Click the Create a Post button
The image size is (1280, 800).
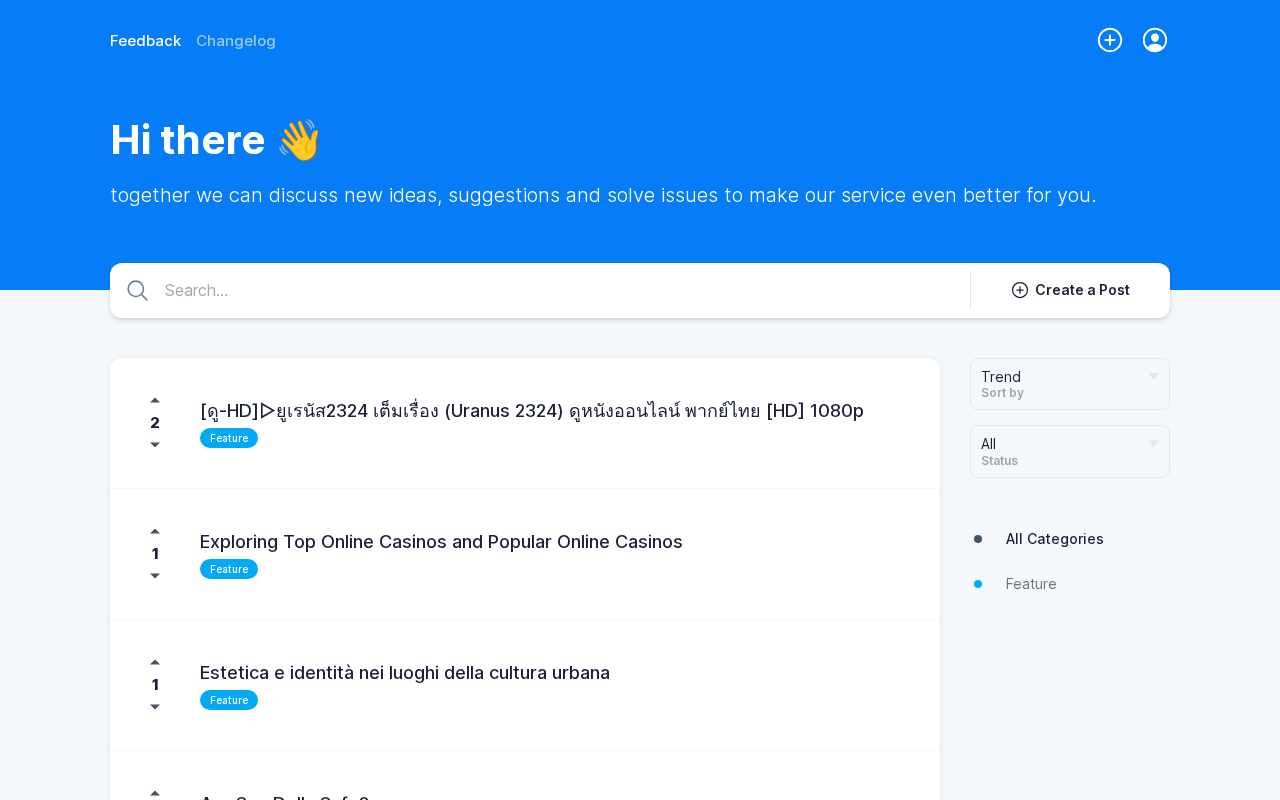tap(1070, 290)
